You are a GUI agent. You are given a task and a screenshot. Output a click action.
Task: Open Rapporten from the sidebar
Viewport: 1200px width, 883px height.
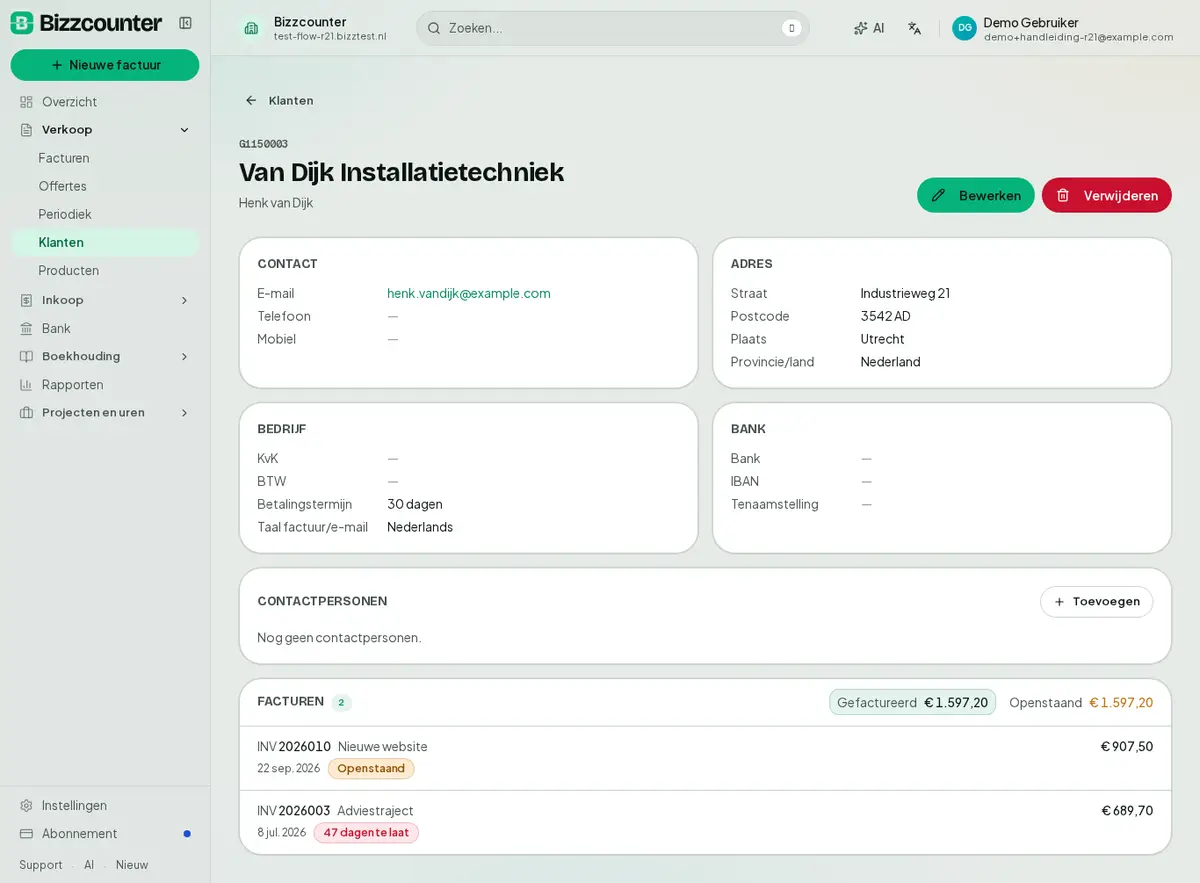pos(105,384)
